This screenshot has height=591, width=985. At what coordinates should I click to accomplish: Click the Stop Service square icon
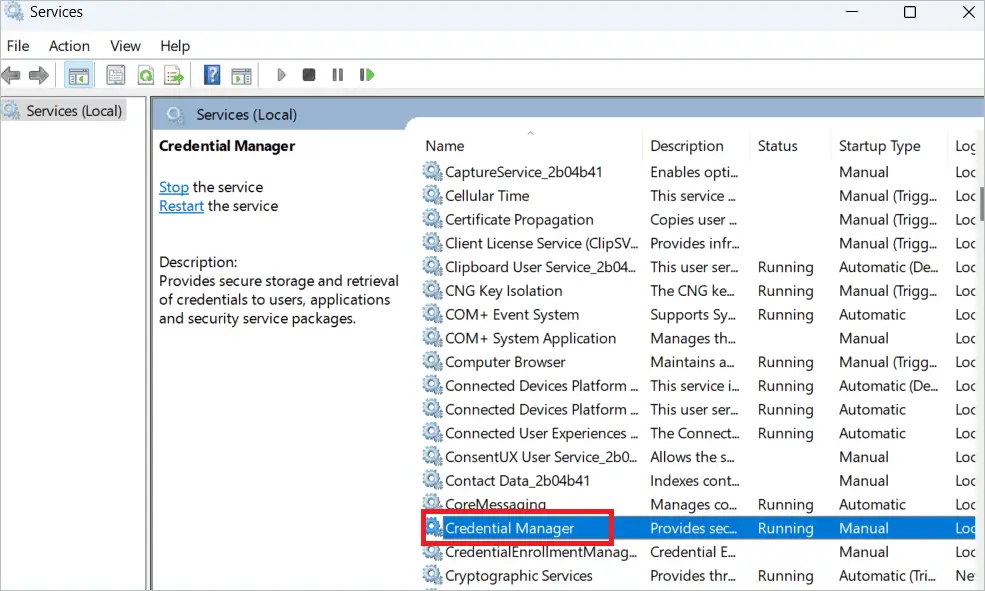click(309, 75)
